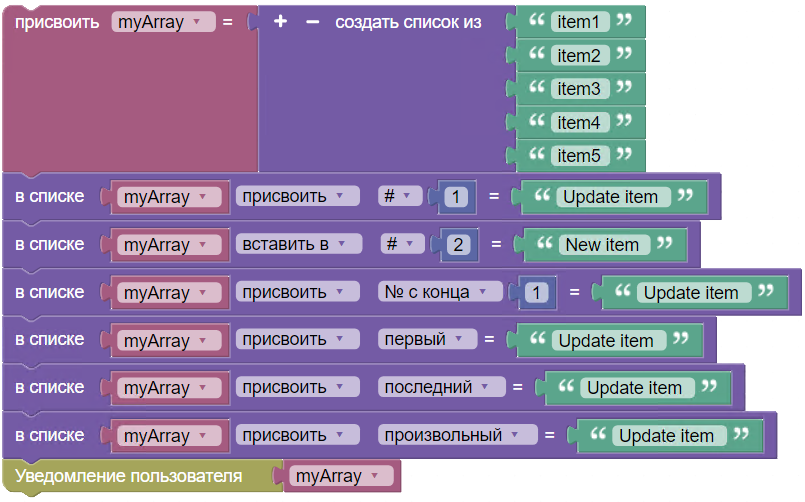The image size is (805, 502).
Task: Open the 'вставить в' mode dropdown
Action: tap(299, 244)
